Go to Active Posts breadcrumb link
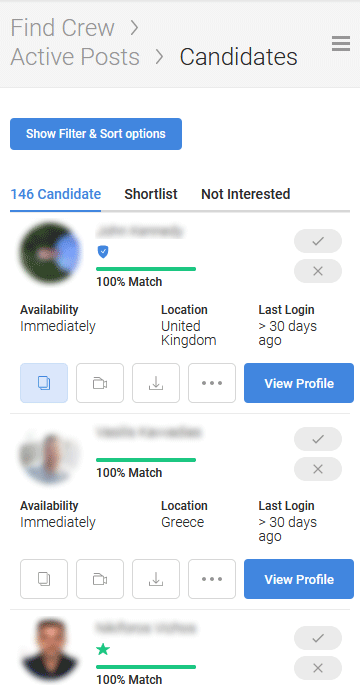The image size is (360, 695). [75, 57]
